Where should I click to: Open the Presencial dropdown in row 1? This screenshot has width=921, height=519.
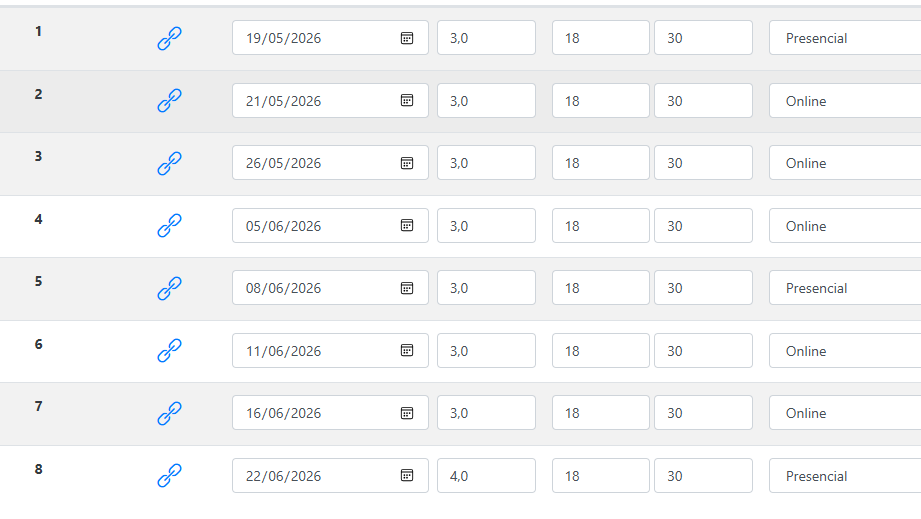click(844, 38)
